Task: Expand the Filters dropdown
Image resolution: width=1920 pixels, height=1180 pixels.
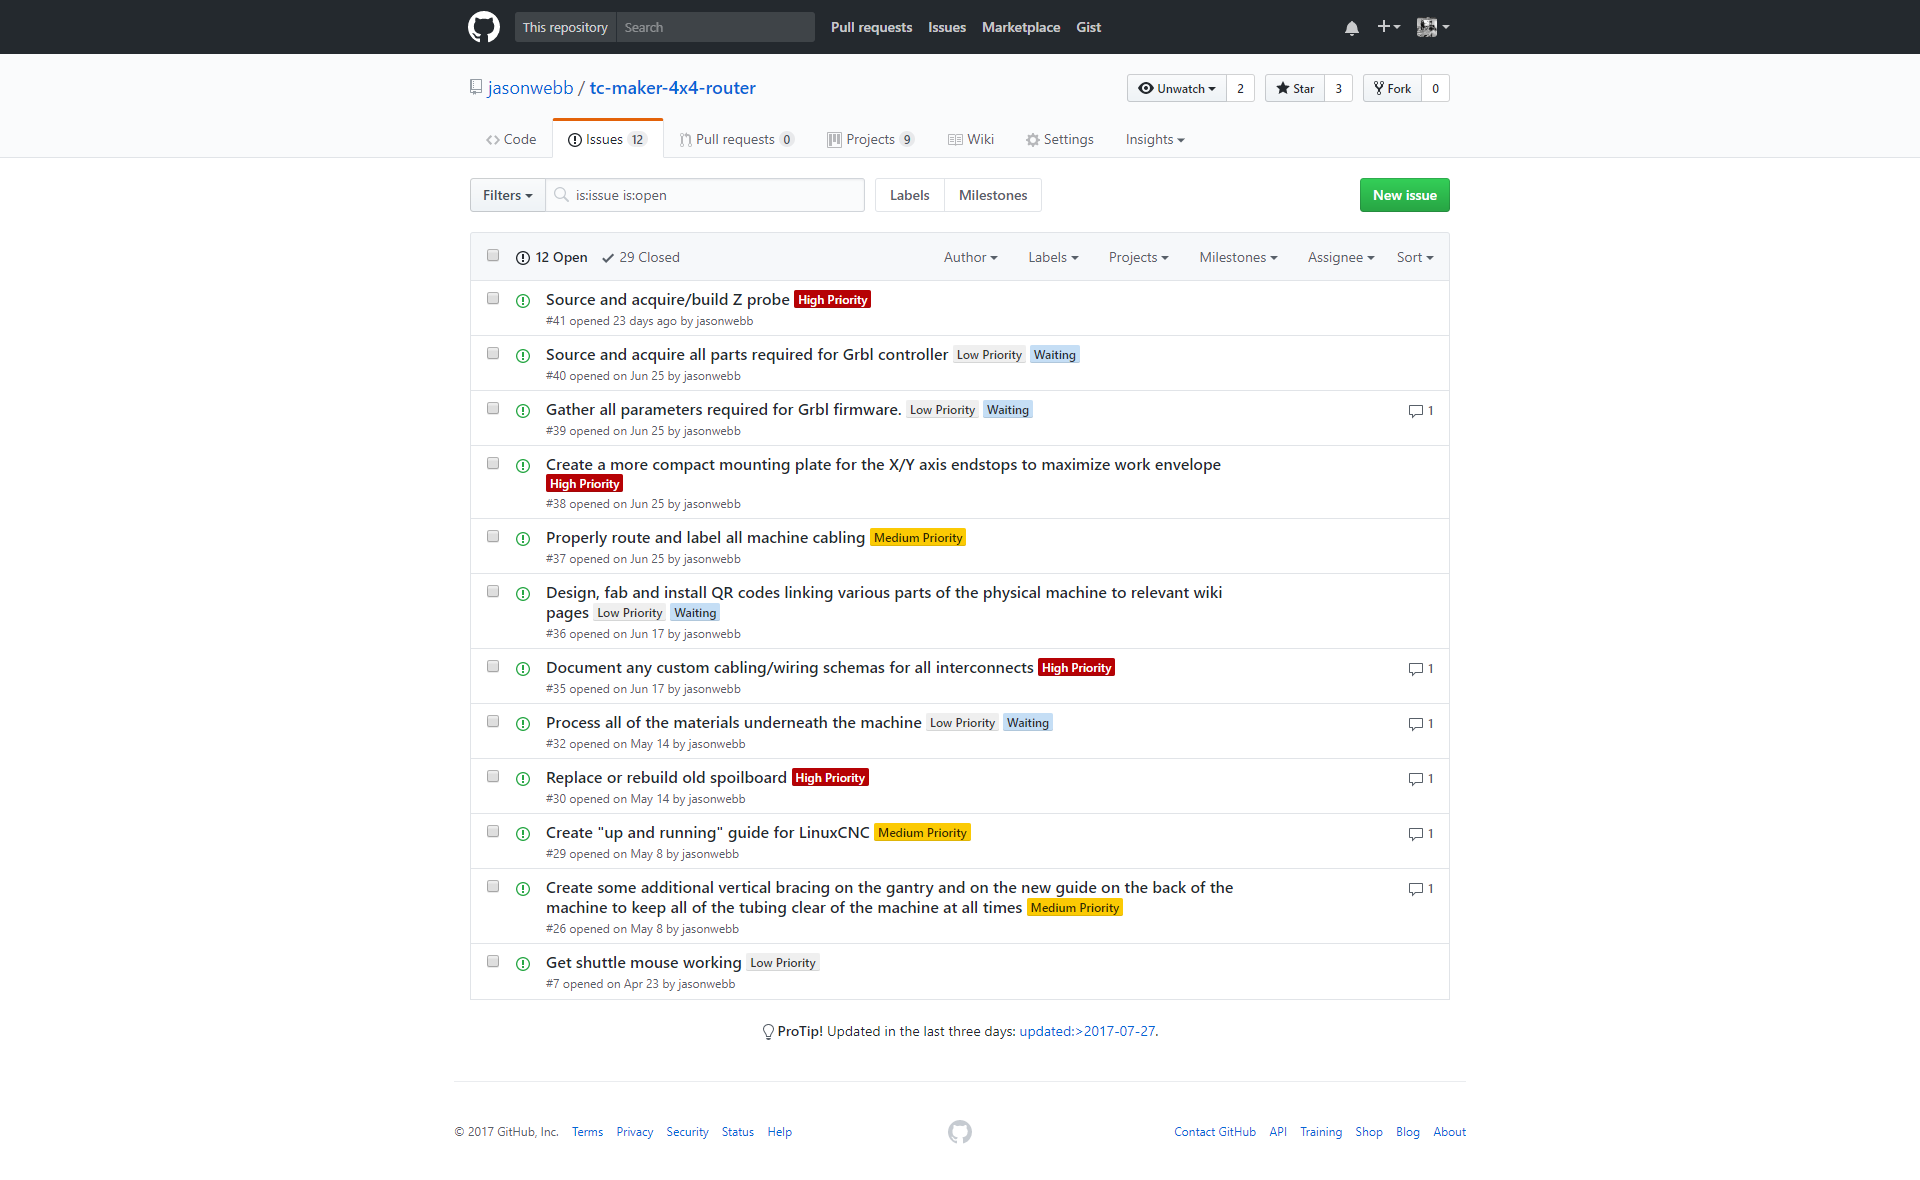Action: pos(508,195)
